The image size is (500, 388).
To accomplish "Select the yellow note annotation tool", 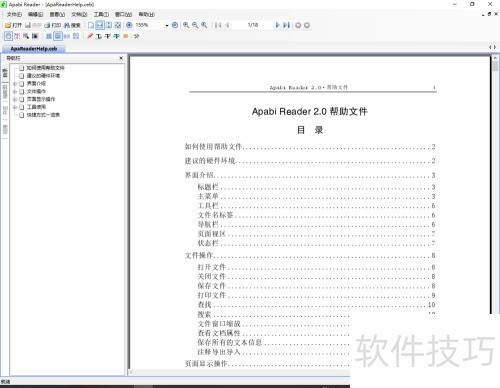I will click(125, 36).
